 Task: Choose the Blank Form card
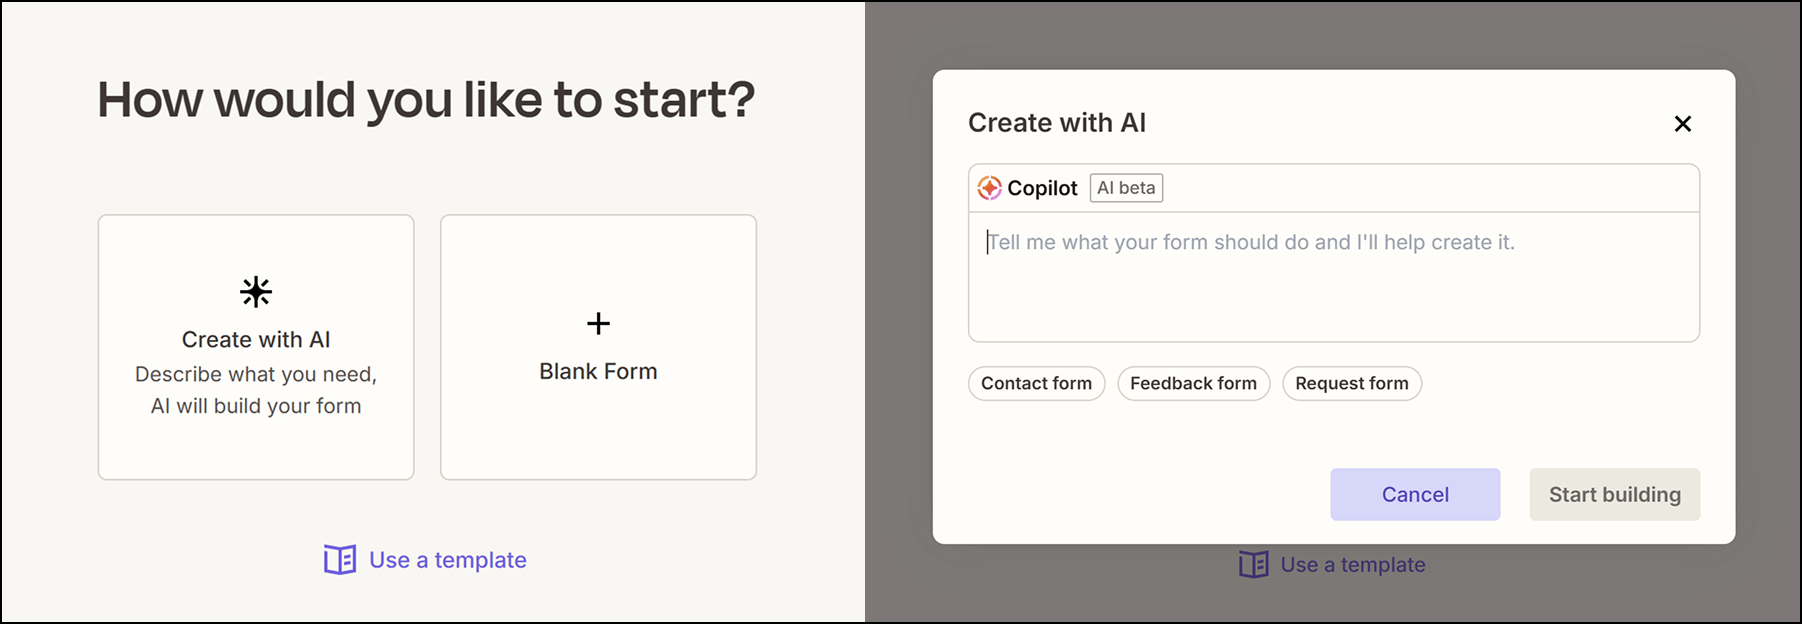(597, 346)
